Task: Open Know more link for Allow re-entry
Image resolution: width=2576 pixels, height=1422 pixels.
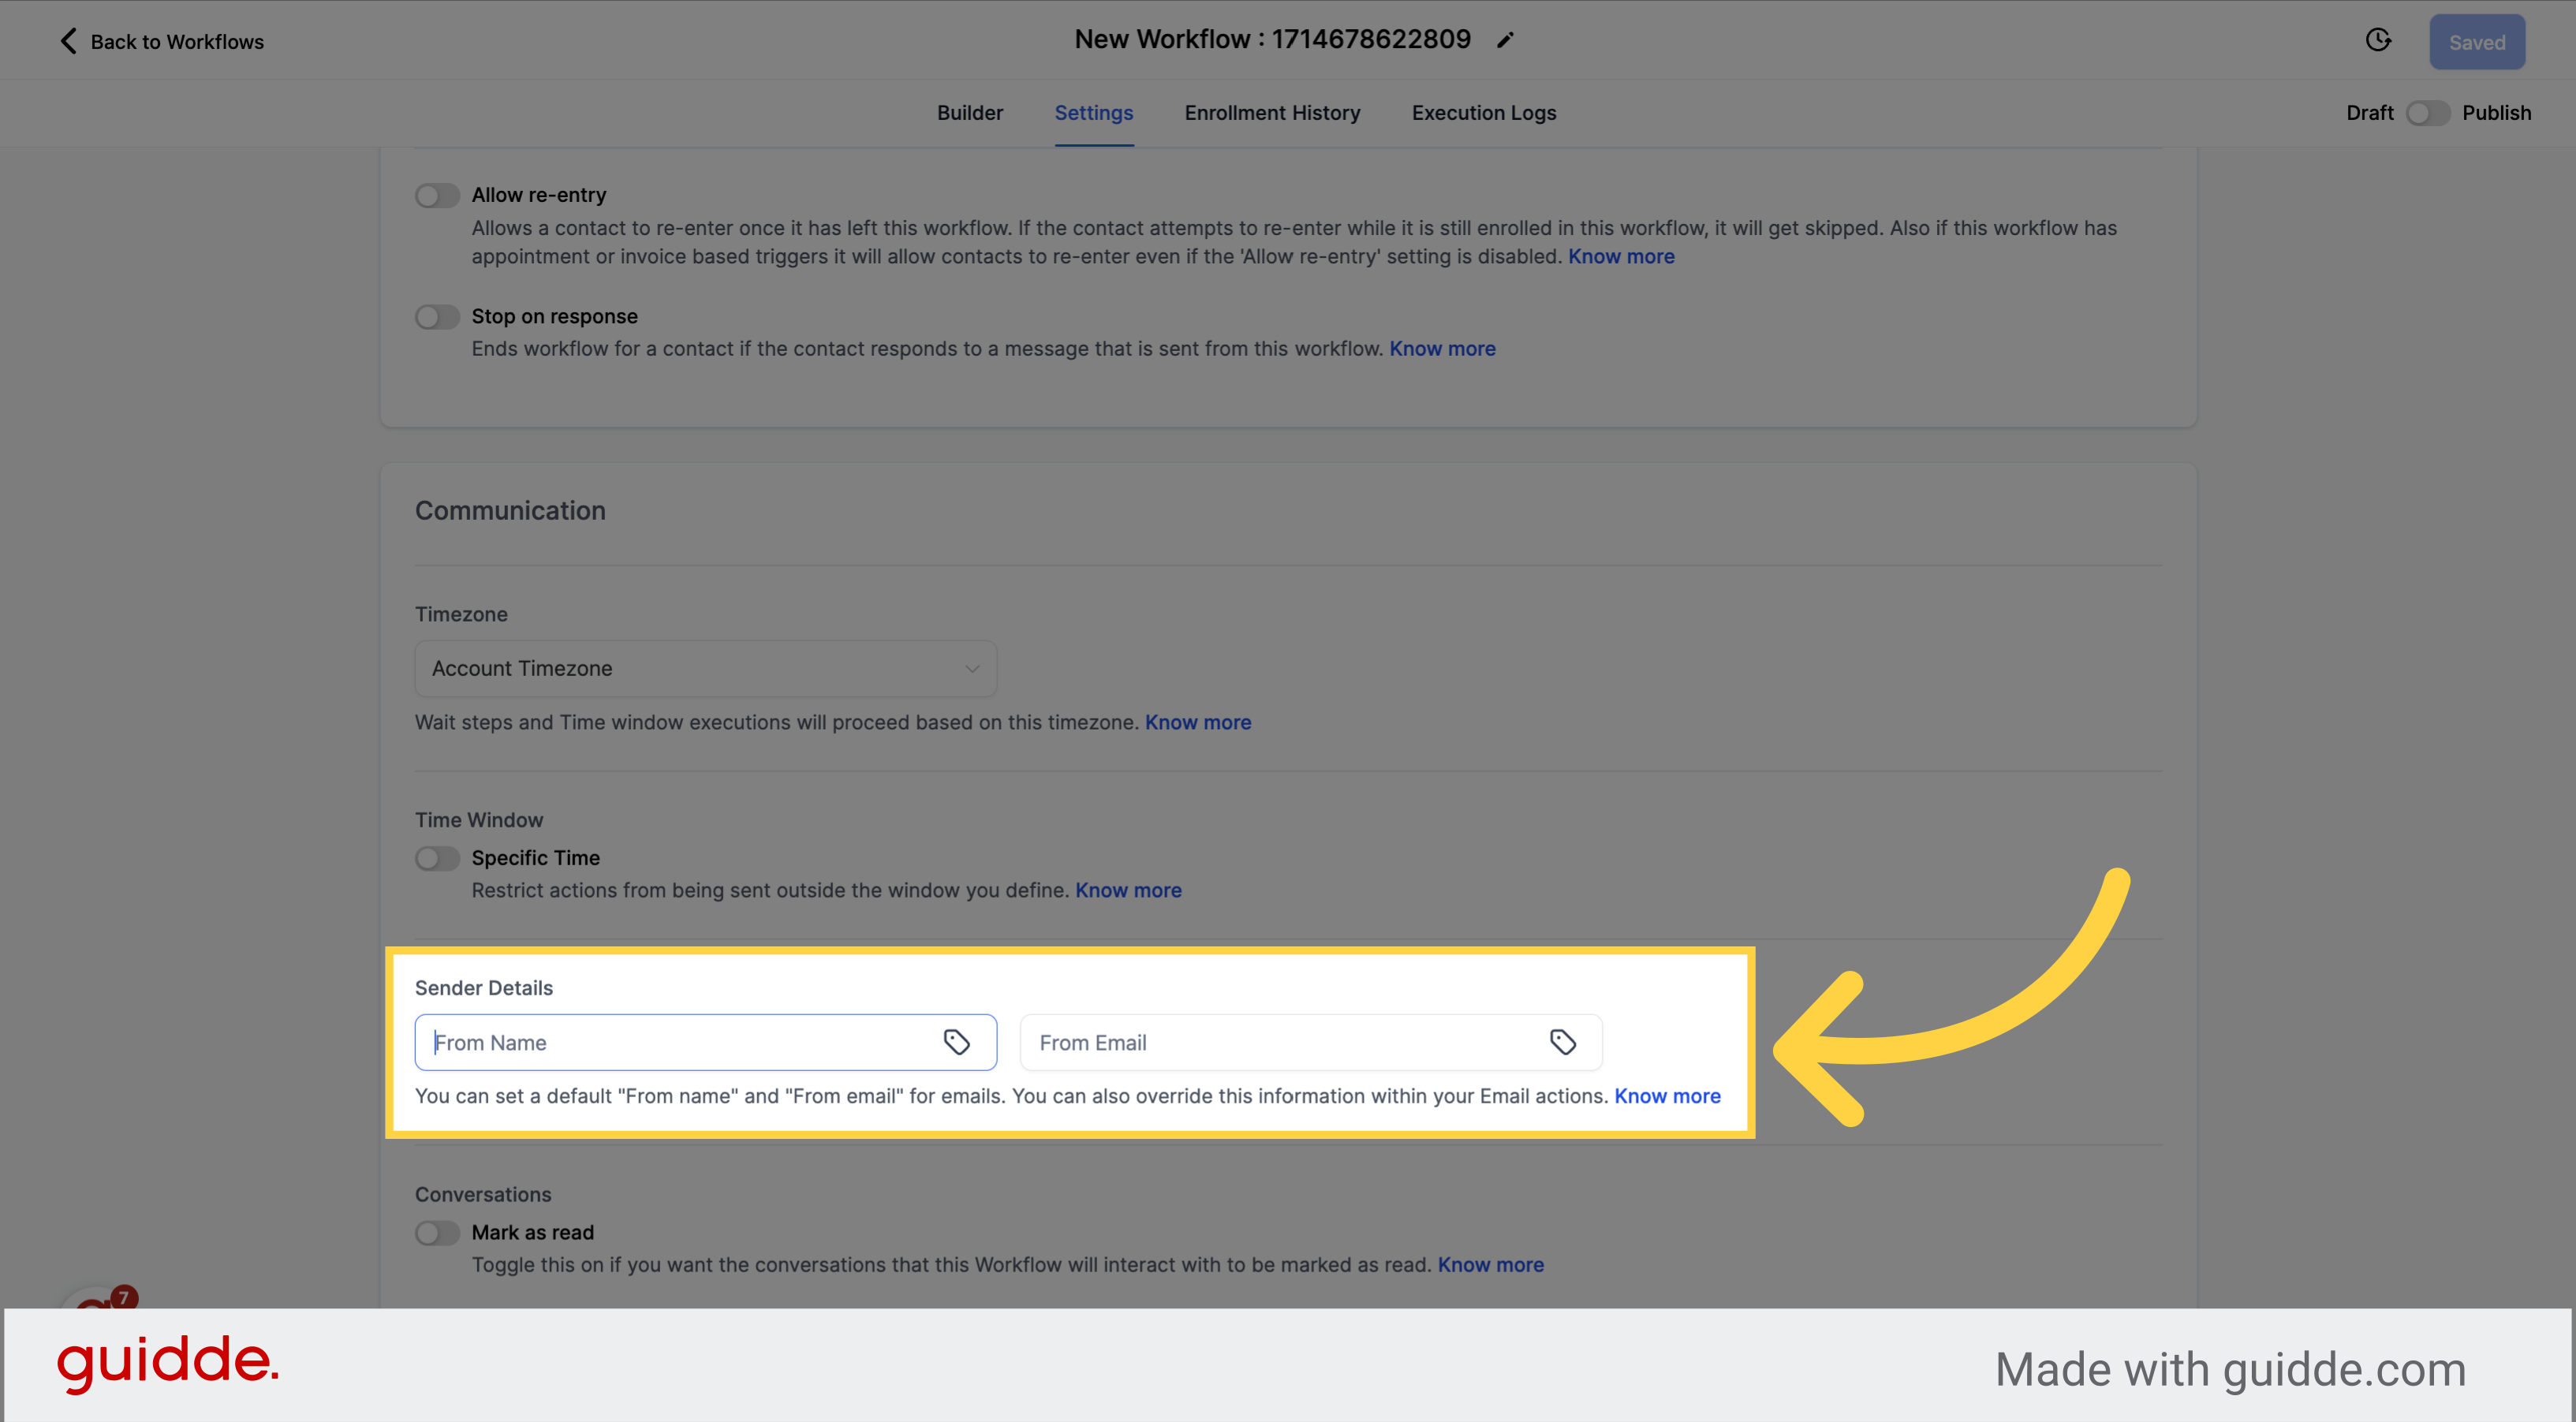Action: point(1620,256)
